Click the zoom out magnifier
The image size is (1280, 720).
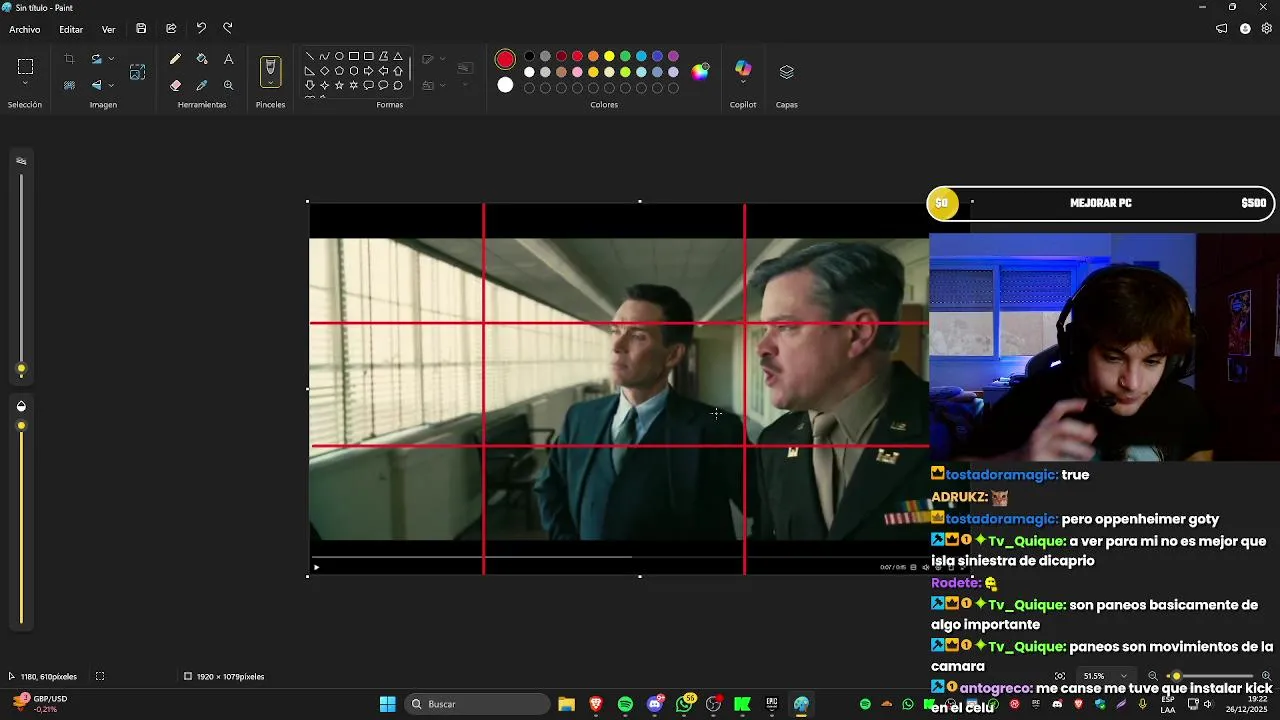tap(1153, 676)
